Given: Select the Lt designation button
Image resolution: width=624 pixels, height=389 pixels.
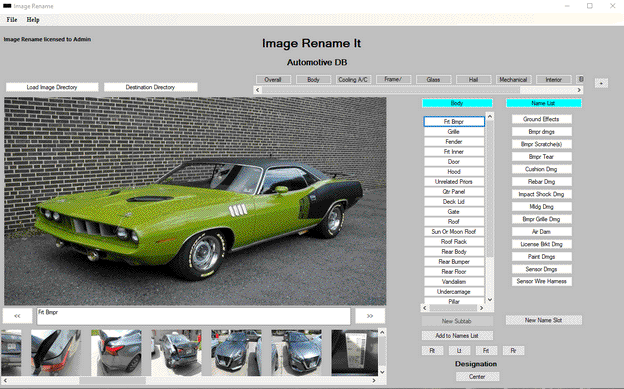Looking at the screenshot, I should [x=459, y=350].
